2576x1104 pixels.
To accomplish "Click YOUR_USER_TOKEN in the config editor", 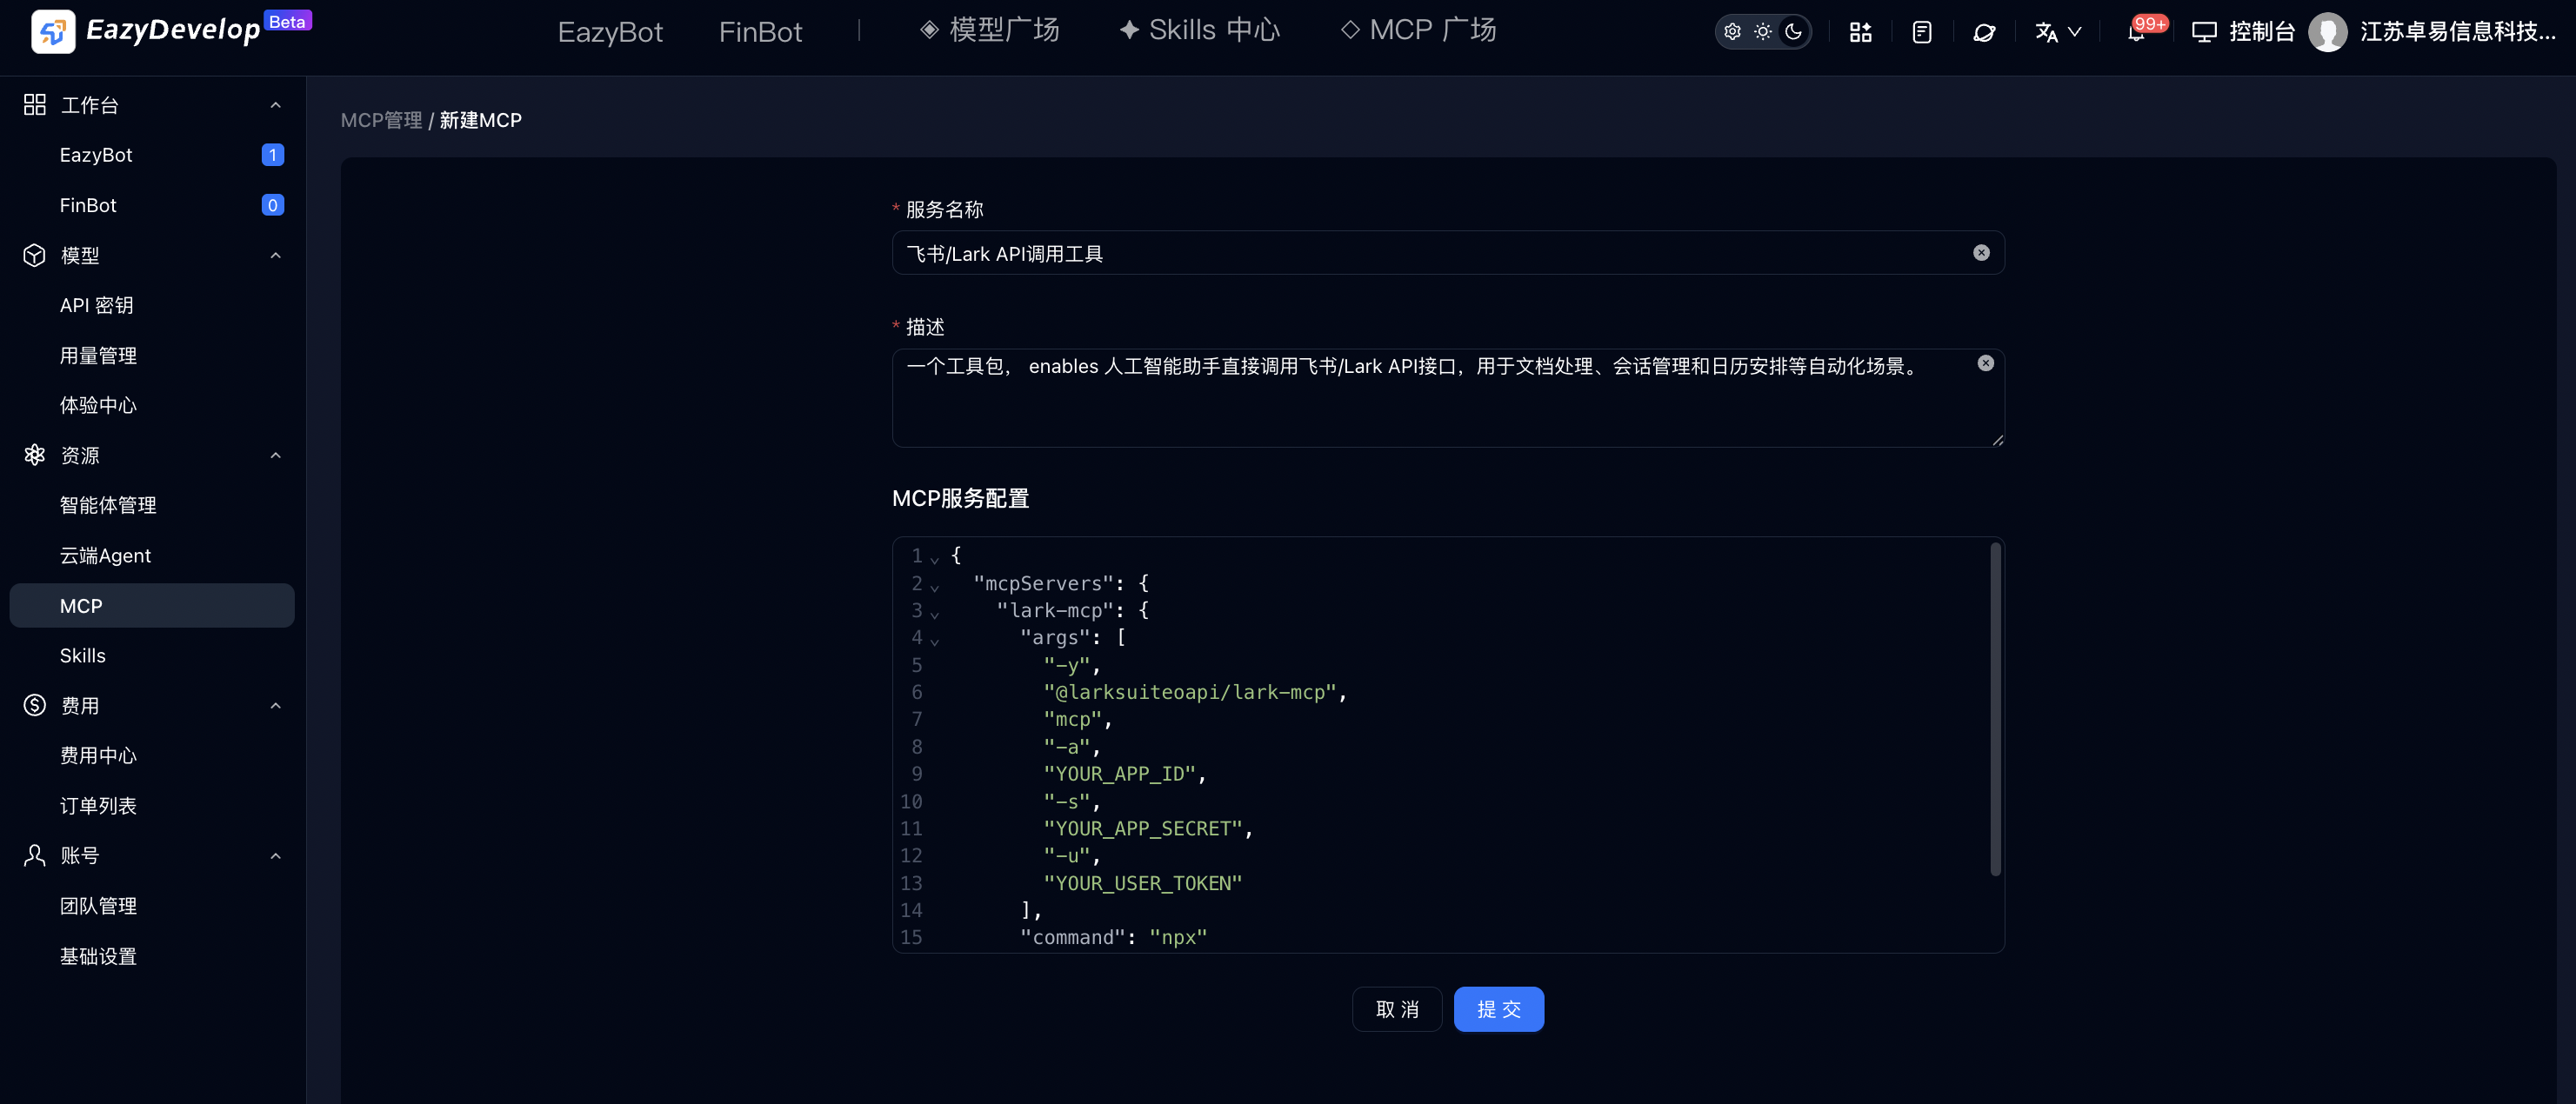I will (1142, 884).
